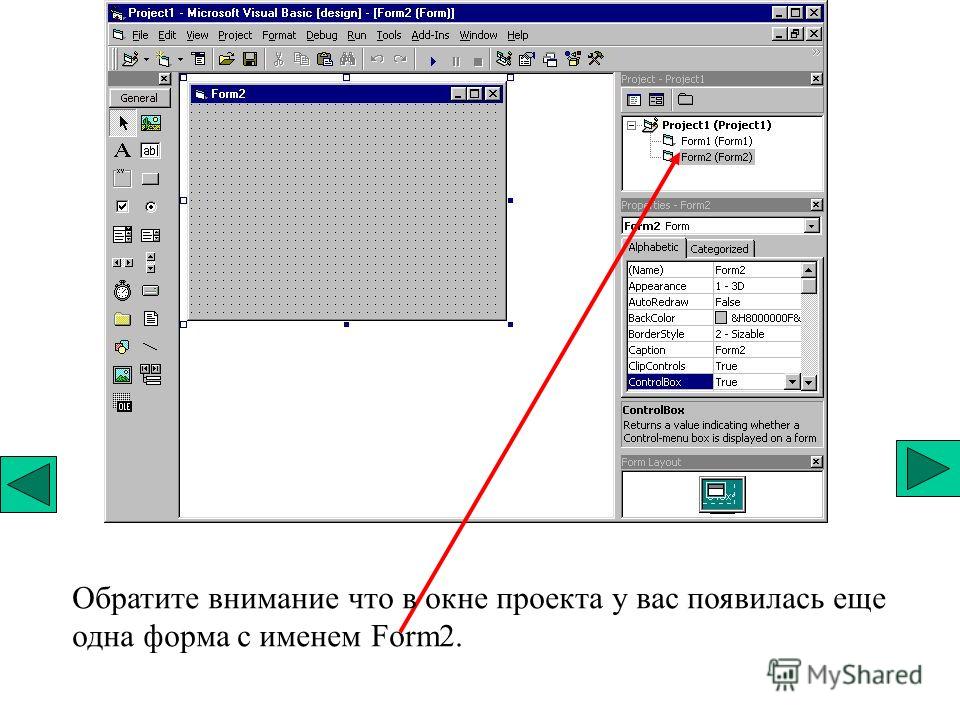Click the End (stop) toolbar button
The image size is (960, 720).
pyautogui.click(x=478, y=61)
